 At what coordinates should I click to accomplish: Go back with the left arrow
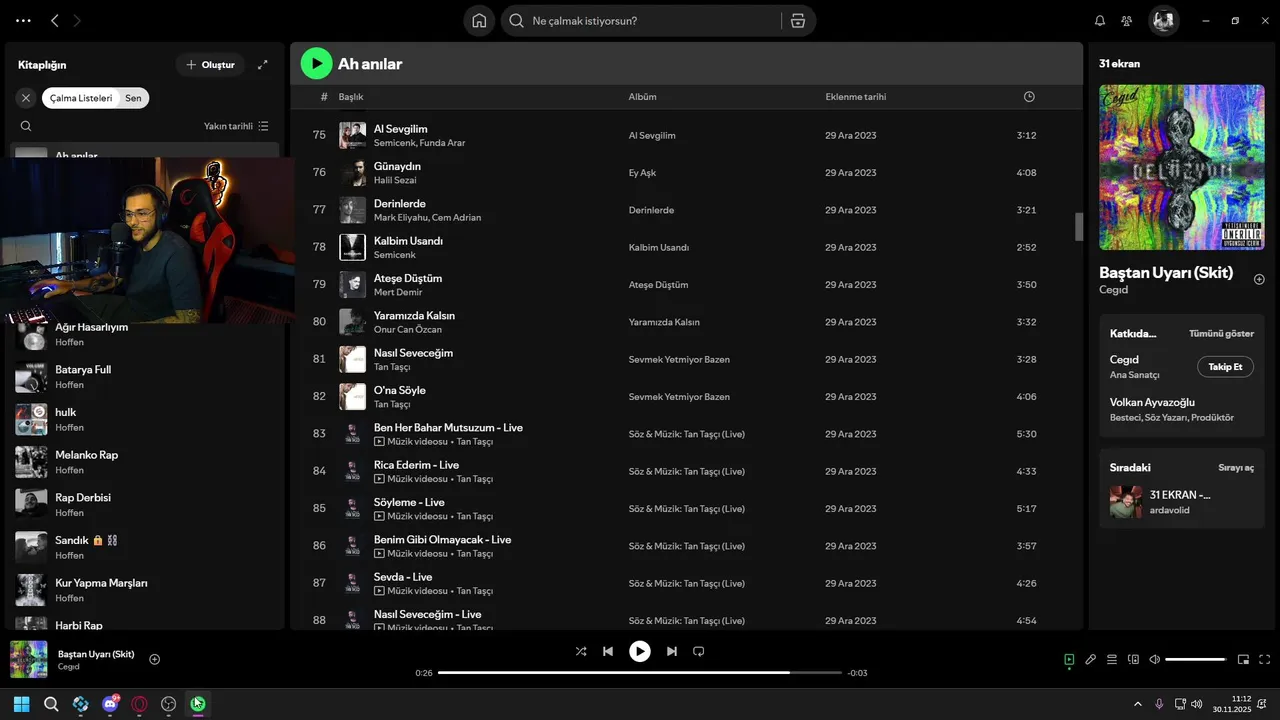tap(55, 20)
